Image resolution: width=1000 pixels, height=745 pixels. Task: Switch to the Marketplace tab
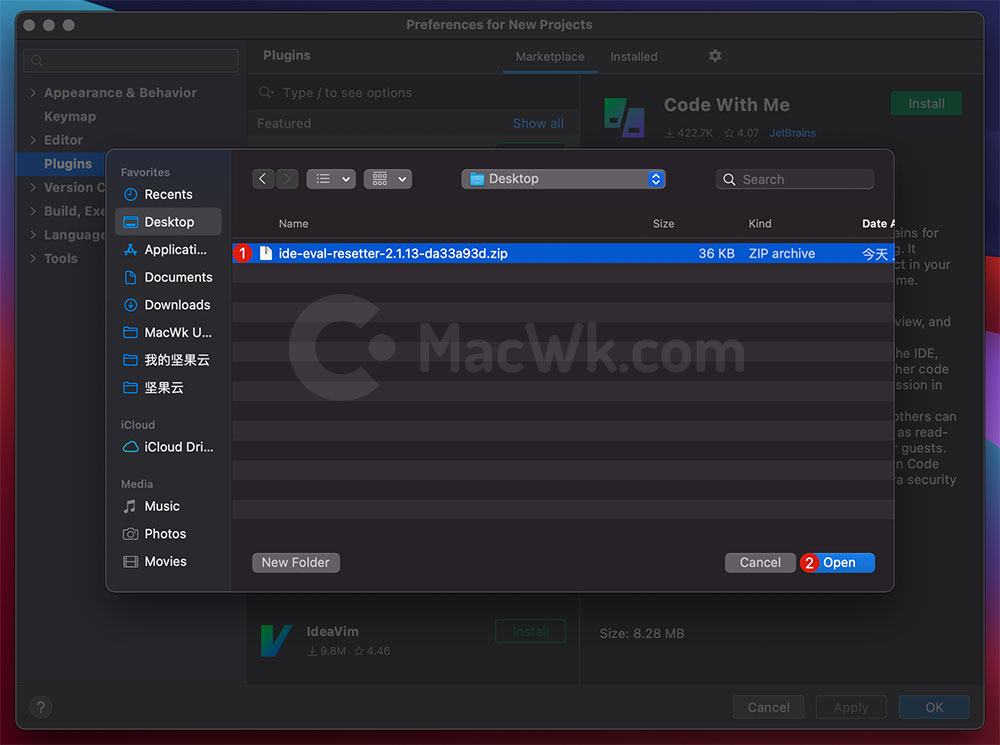tap(550, 57)
